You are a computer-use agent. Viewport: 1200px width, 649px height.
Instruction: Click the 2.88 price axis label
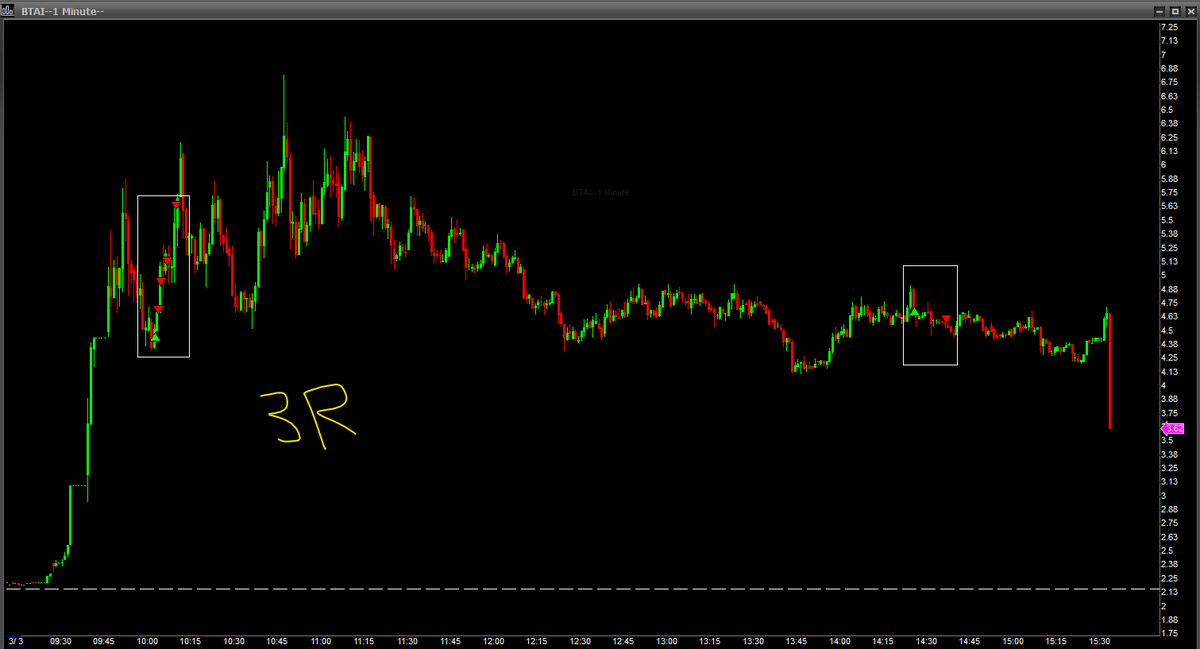tap(1168, 510)
